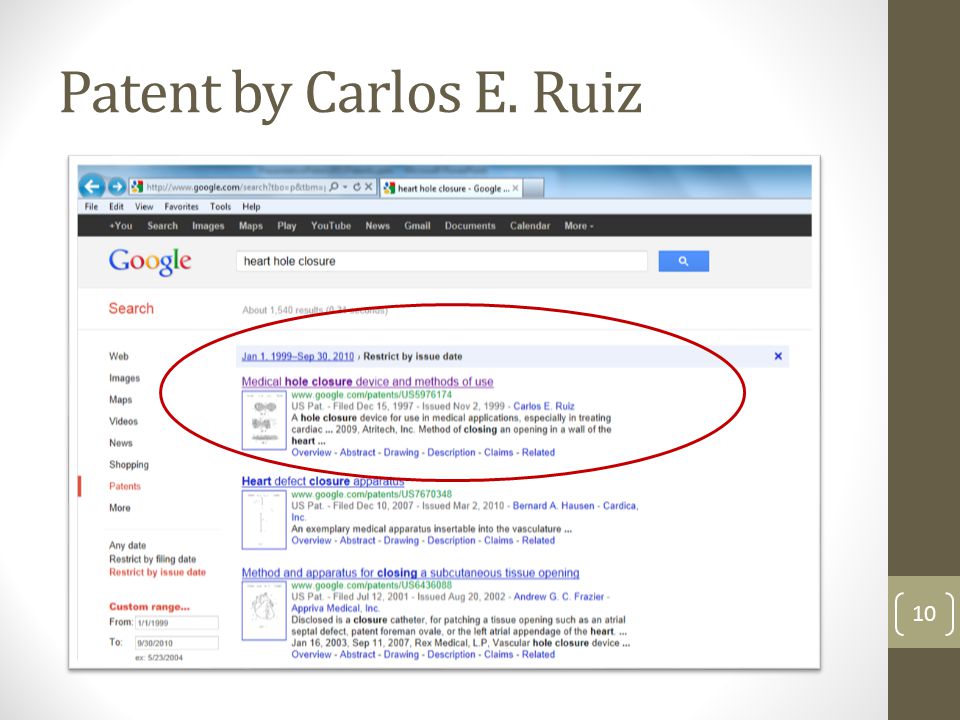Click the address bar search magnifier icon
The image size is (960, 720).
pyautogui.click(x=334, y=187)
